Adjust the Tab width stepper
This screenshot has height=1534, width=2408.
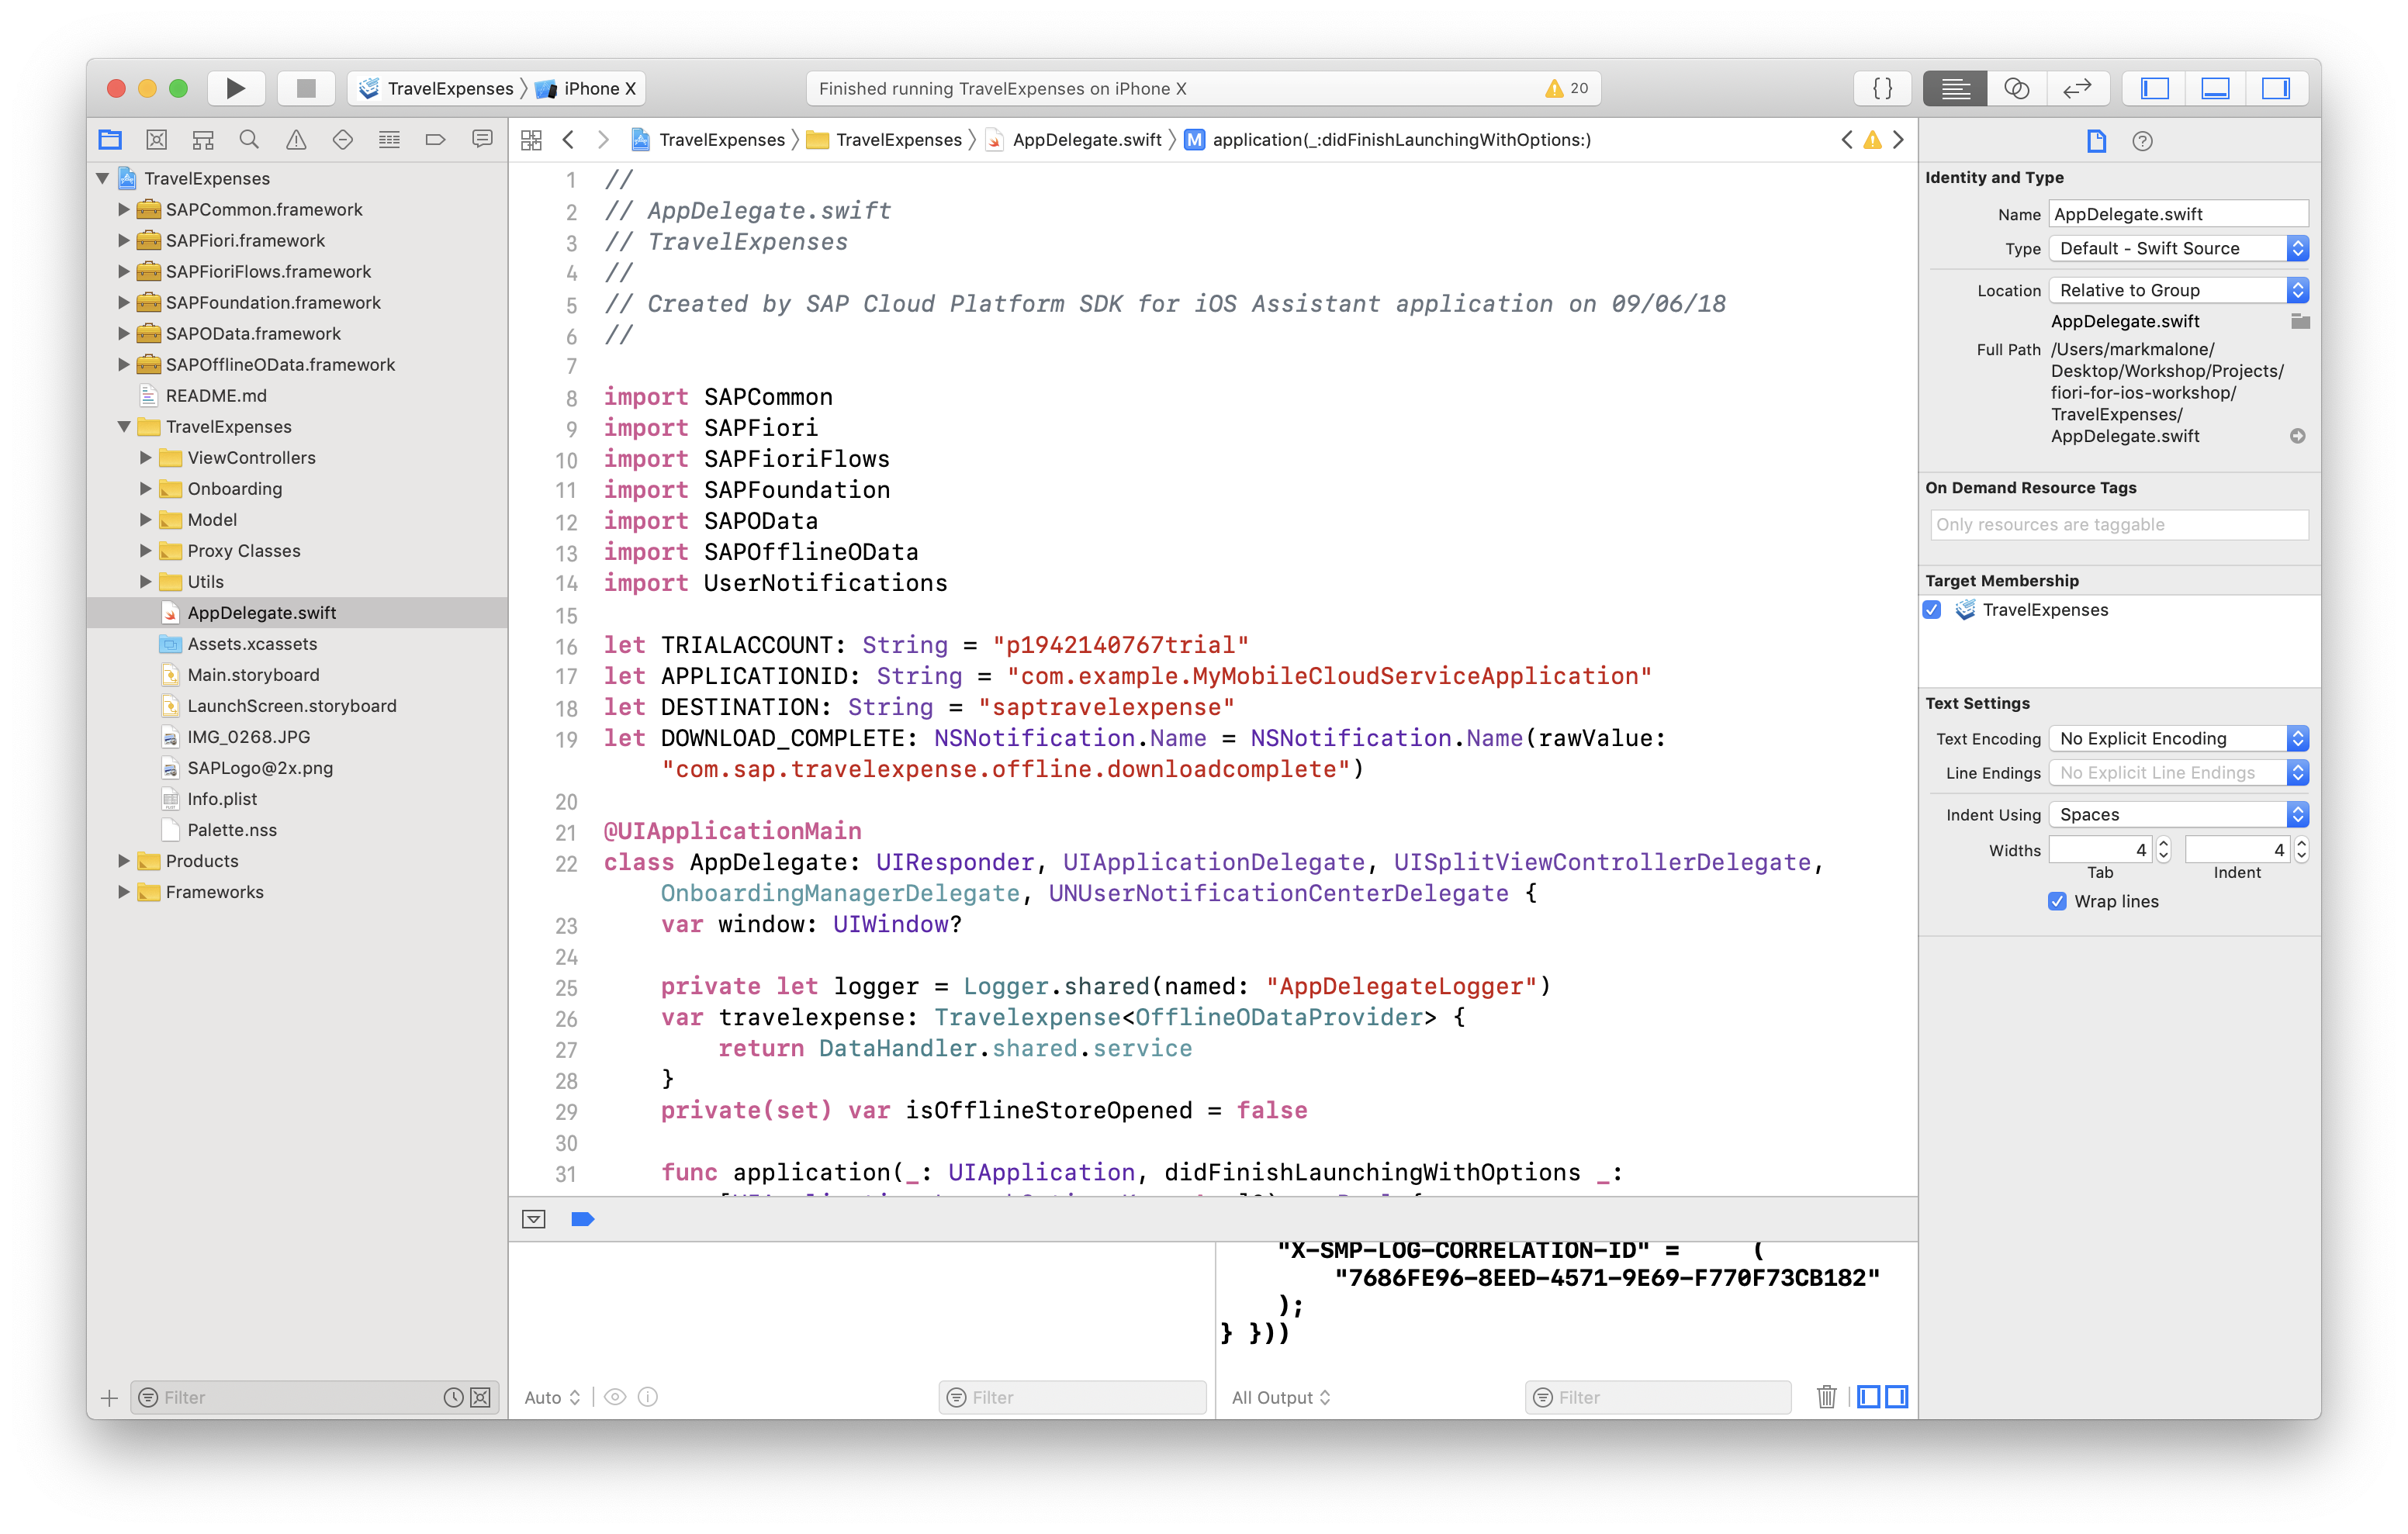pyautogui.click(x=2163, y=850)
